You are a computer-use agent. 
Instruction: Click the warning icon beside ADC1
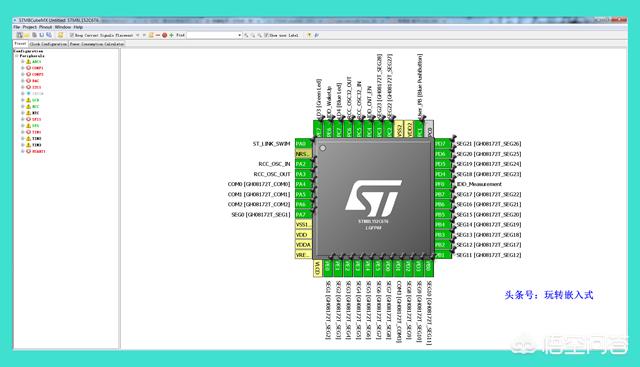tap(28, 62)
